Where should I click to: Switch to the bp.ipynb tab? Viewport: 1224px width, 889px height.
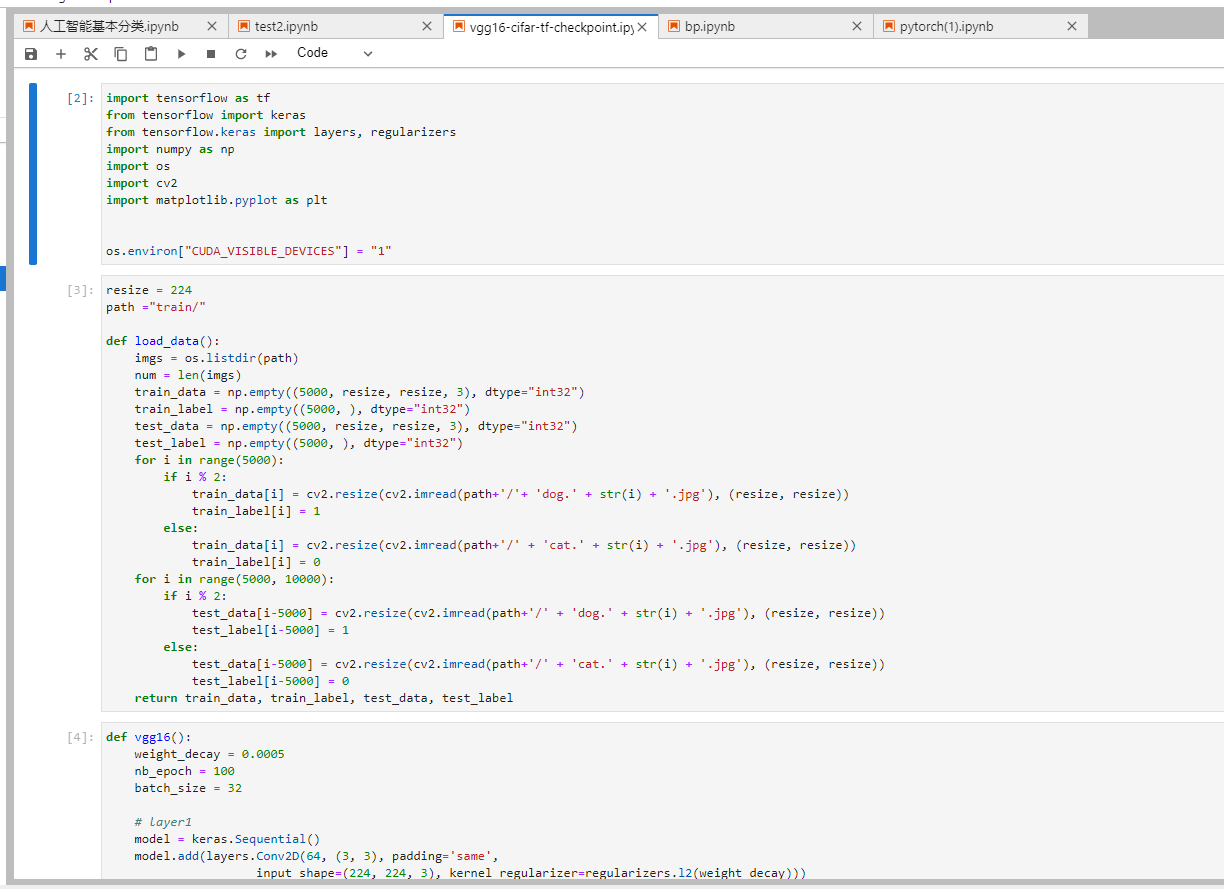(765, 27)
